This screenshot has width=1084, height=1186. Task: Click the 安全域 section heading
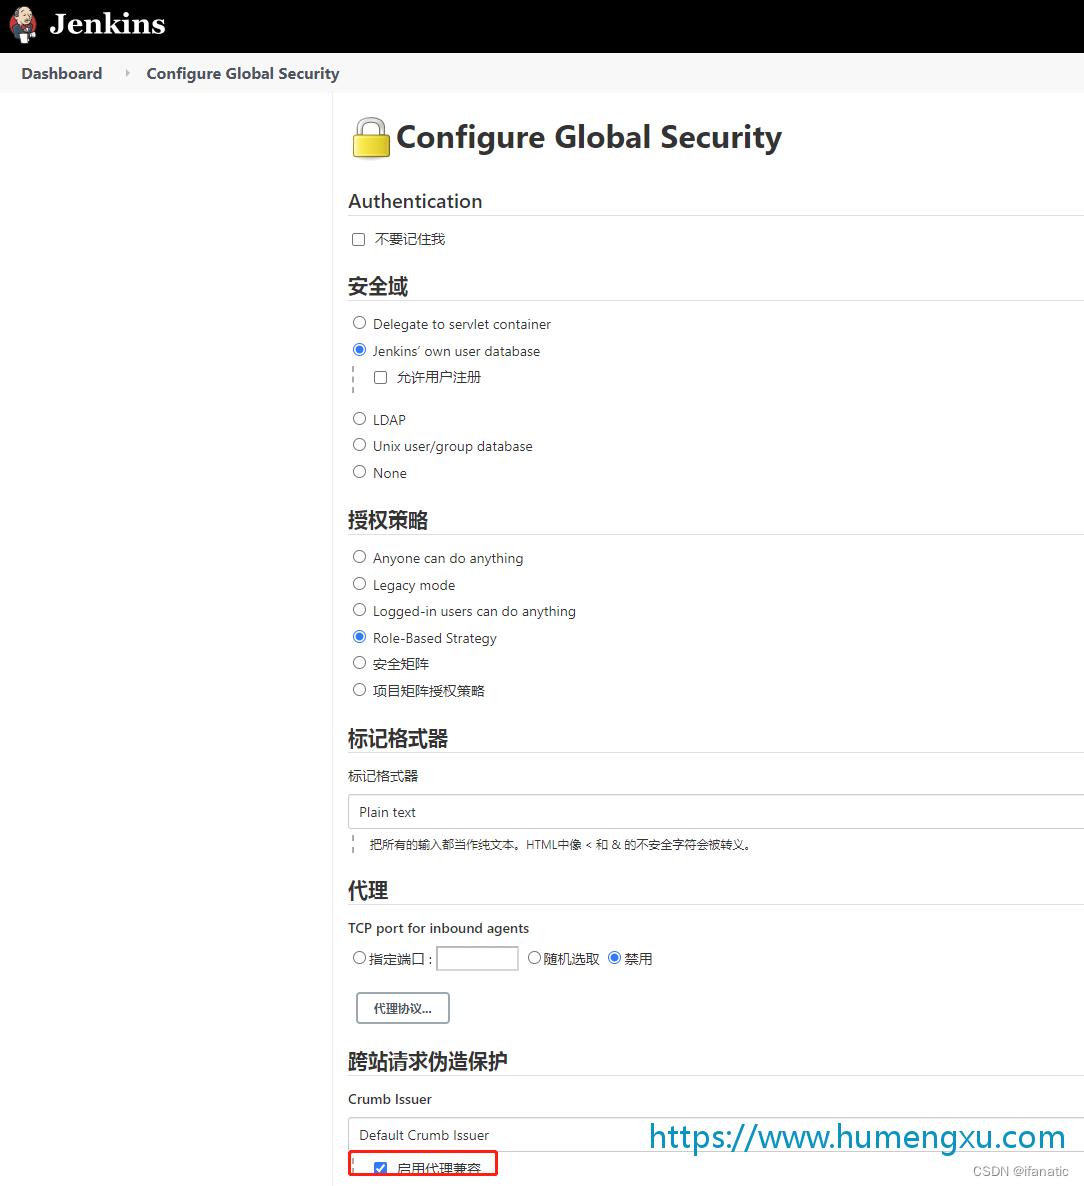pyautogui.click(x=378, y=287)
